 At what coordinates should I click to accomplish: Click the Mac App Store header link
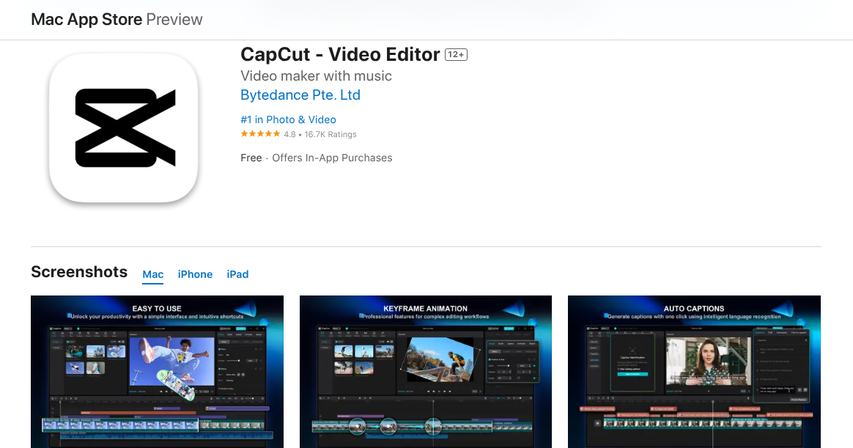click(86, 20)
